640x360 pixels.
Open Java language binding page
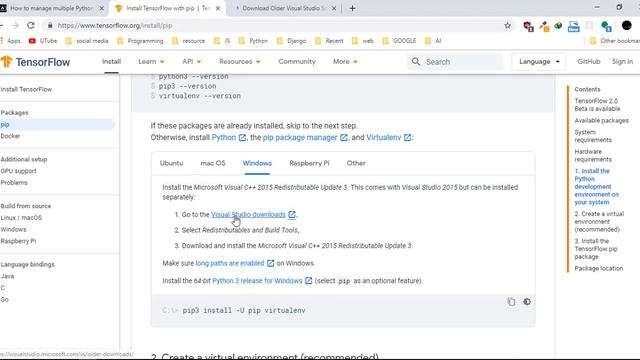click(7, 276)
